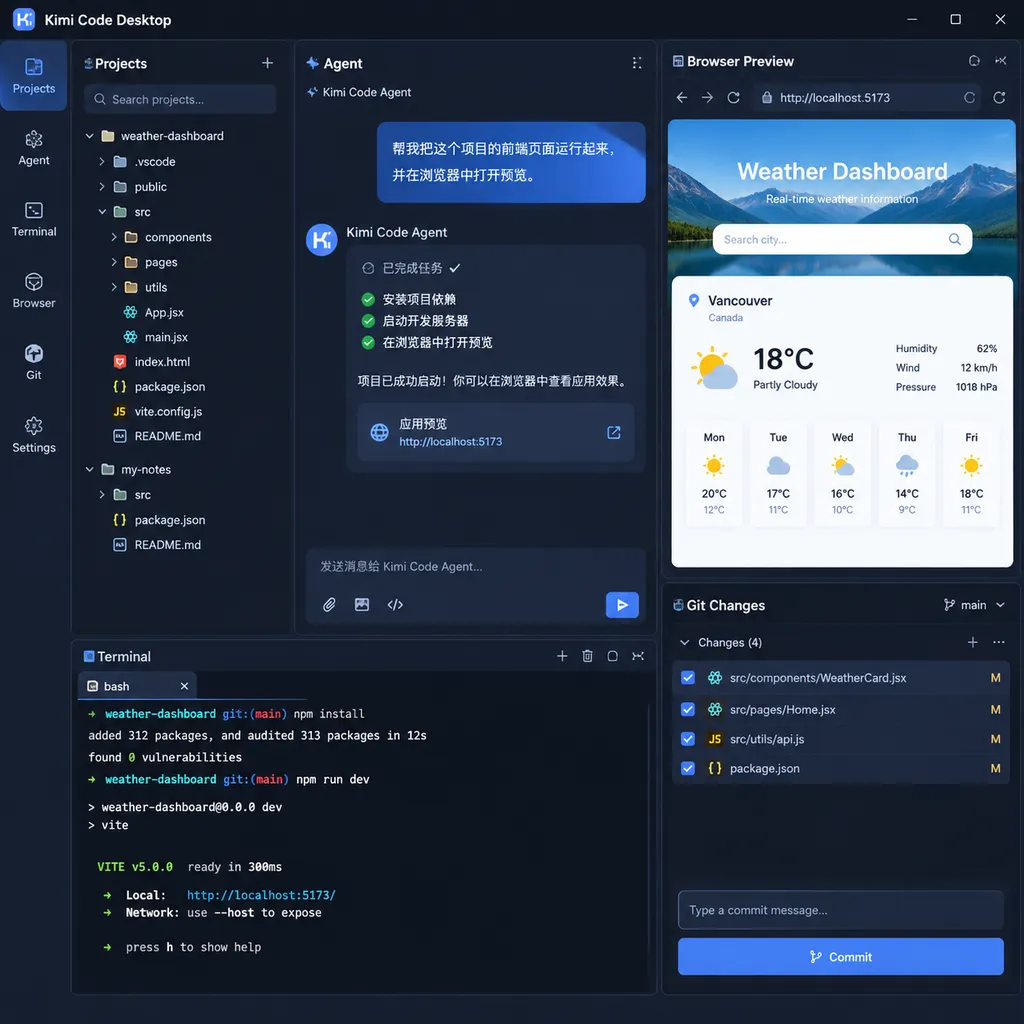
Task: Focus the Search projects field
Action: pos(180,99)
